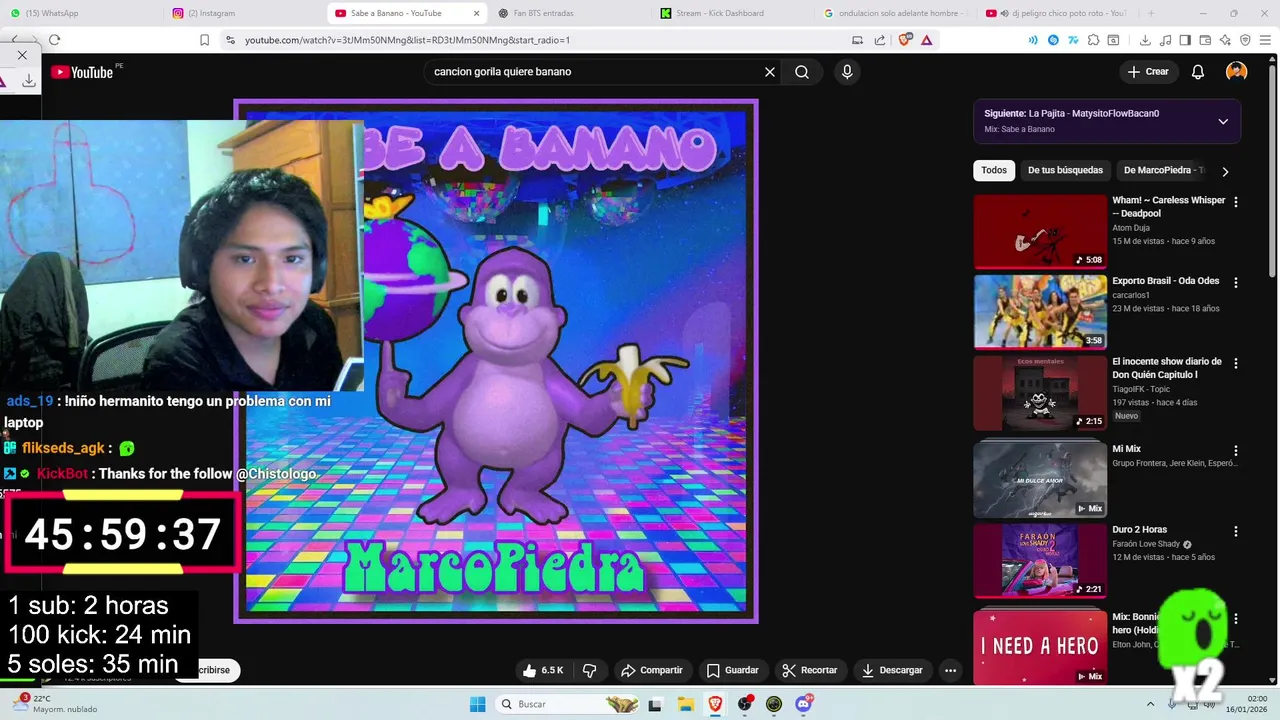The width and height of the screenshot is (1280, 720).
Task: Open the Mi Mix playlist thumbnail
Action: point(1040,480)
